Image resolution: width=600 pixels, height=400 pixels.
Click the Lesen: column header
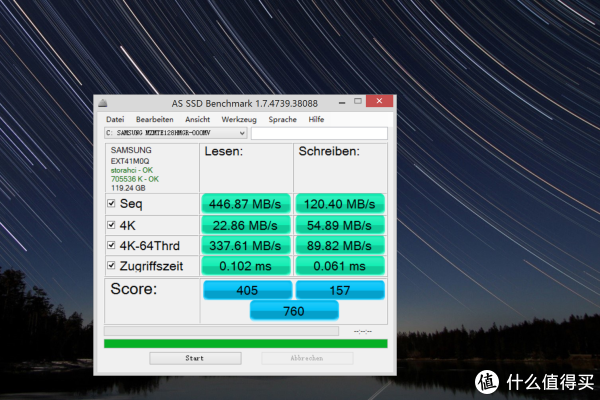point(223,151)
